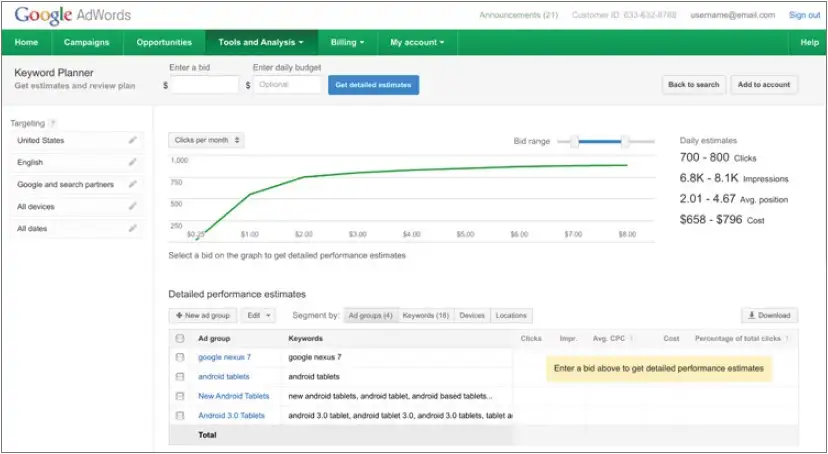Click the $658 - $796 Cost estimate
Viewport: 828px width, 454px height.
pos(722,220)
